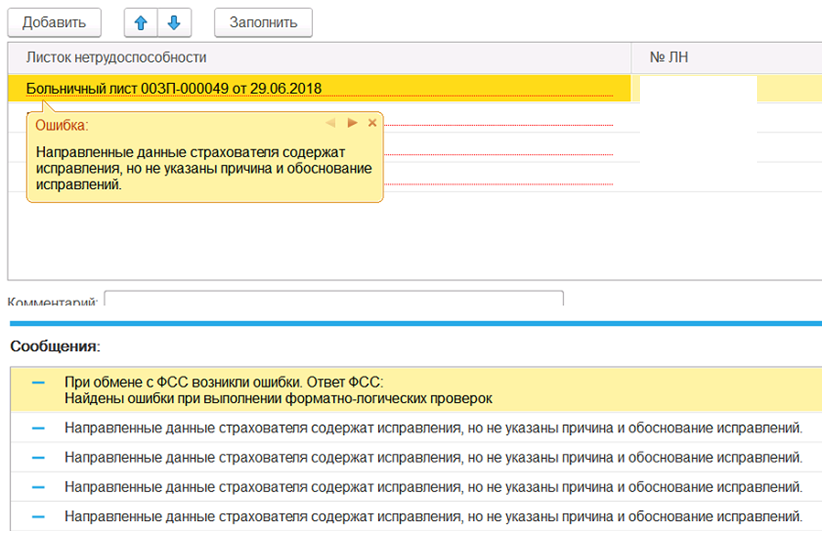Click the error description text in the tooltip
823x534 pixels.
204,168
